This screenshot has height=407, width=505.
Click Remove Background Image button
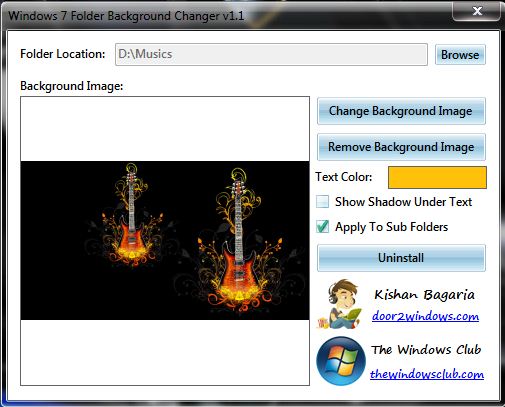pos(401,147)
